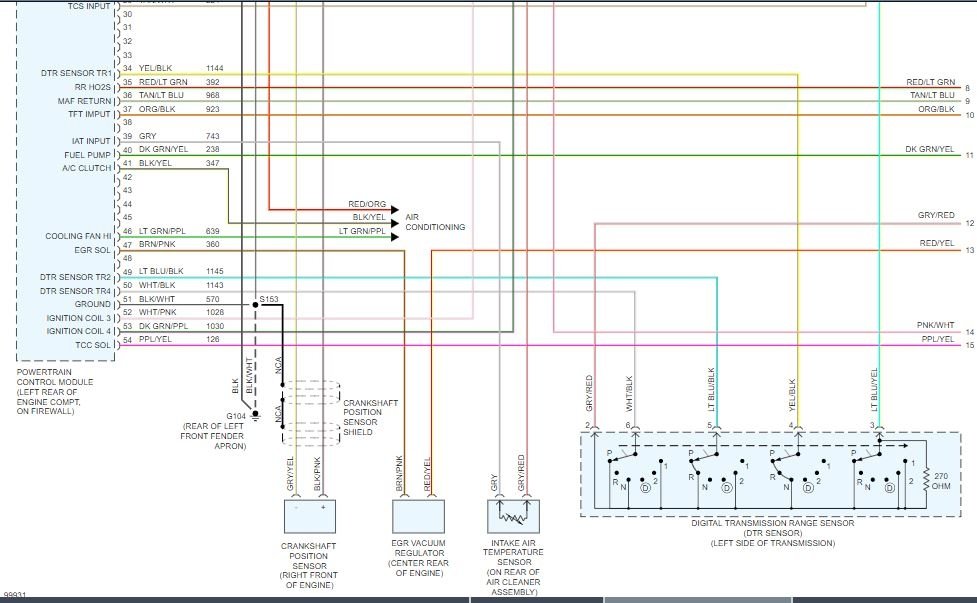The width and height of the screenshot is (977, 603).
Task: Click PCM pin number 42
Action: pos(127,177)
